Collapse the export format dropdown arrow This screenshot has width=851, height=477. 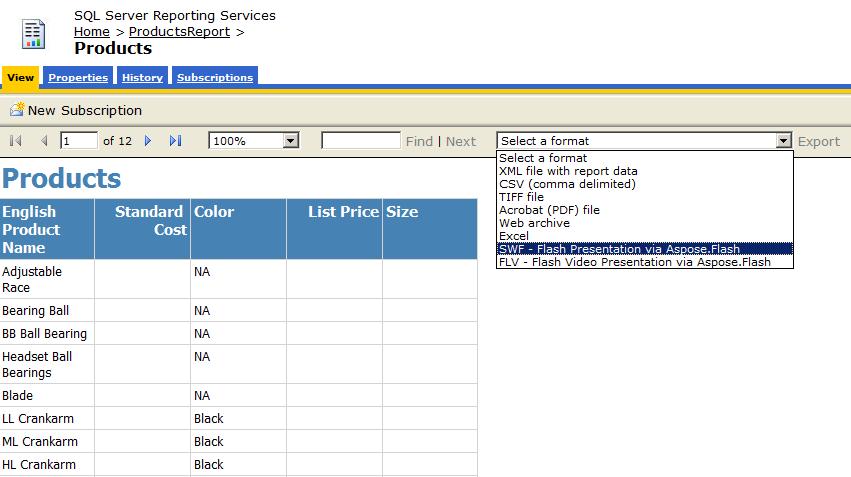[783, 141]
